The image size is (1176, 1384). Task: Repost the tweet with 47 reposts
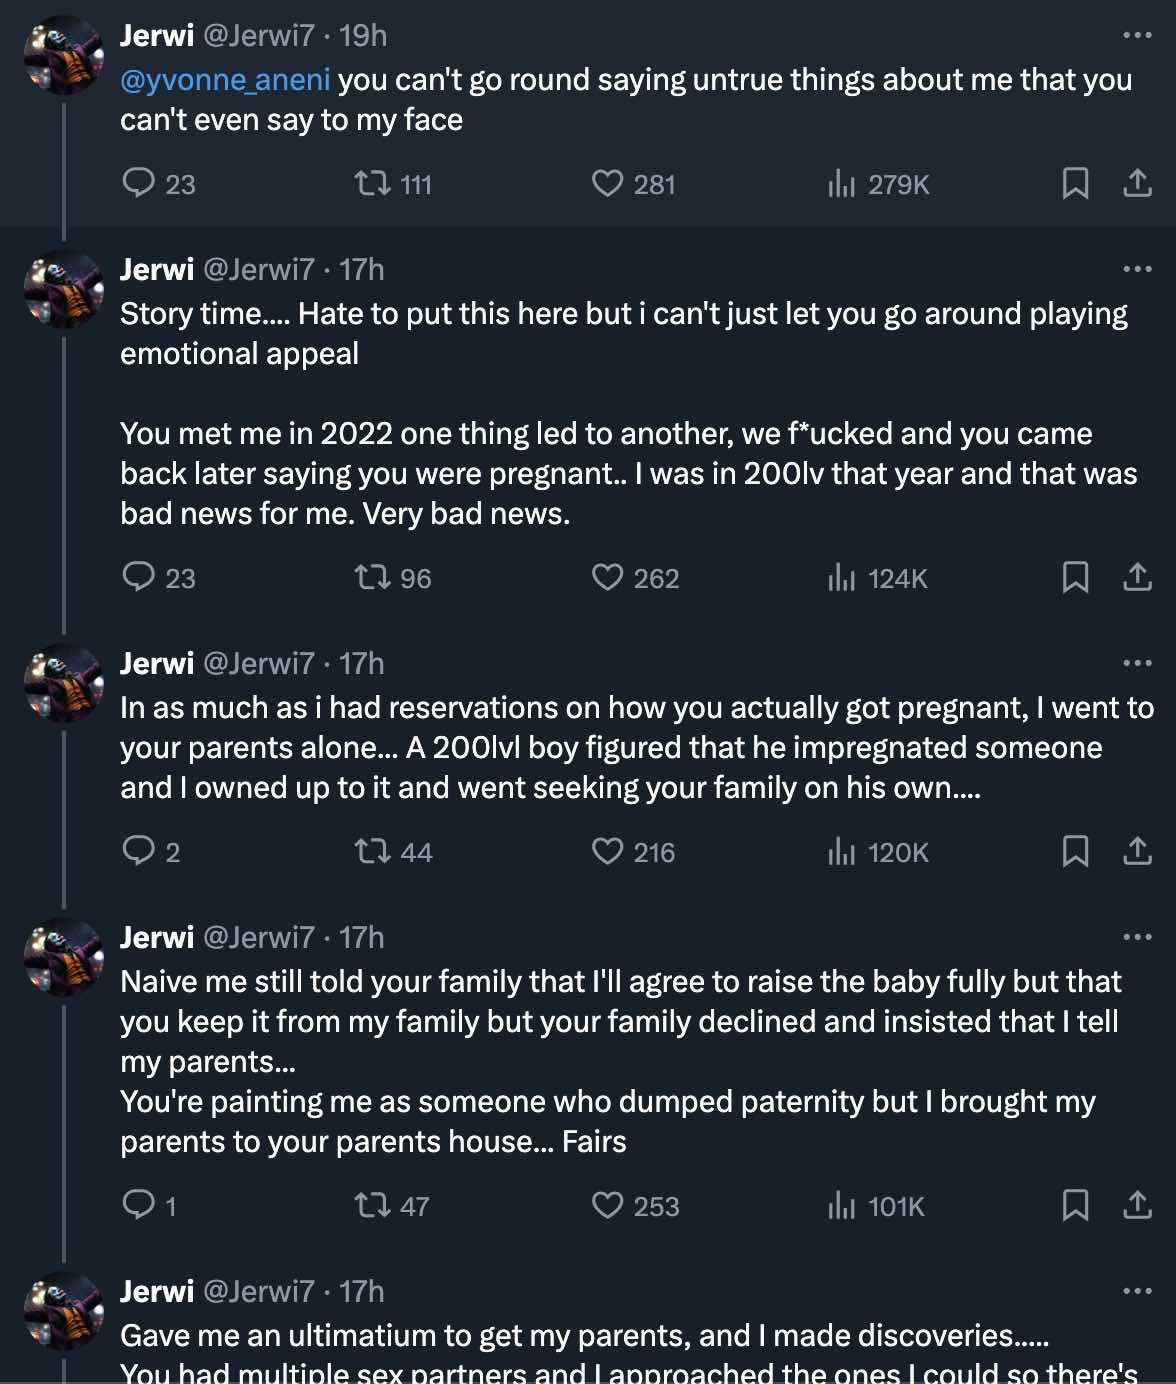373,1206
